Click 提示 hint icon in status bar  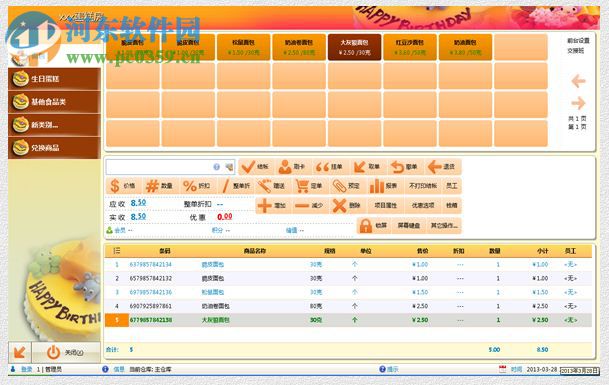tap(382, 369)
